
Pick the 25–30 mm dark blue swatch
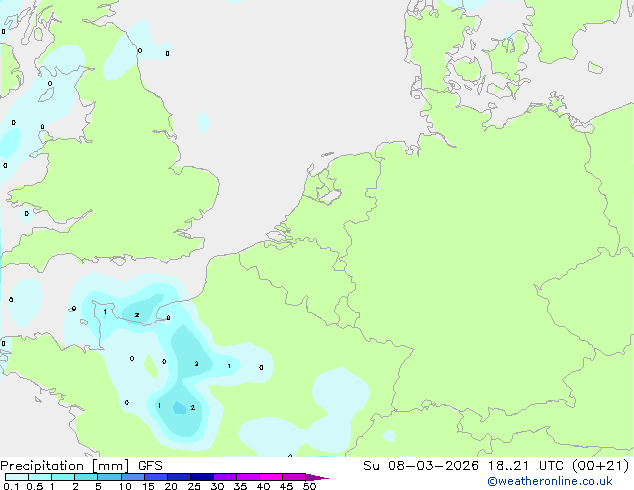tap(202, 477)
